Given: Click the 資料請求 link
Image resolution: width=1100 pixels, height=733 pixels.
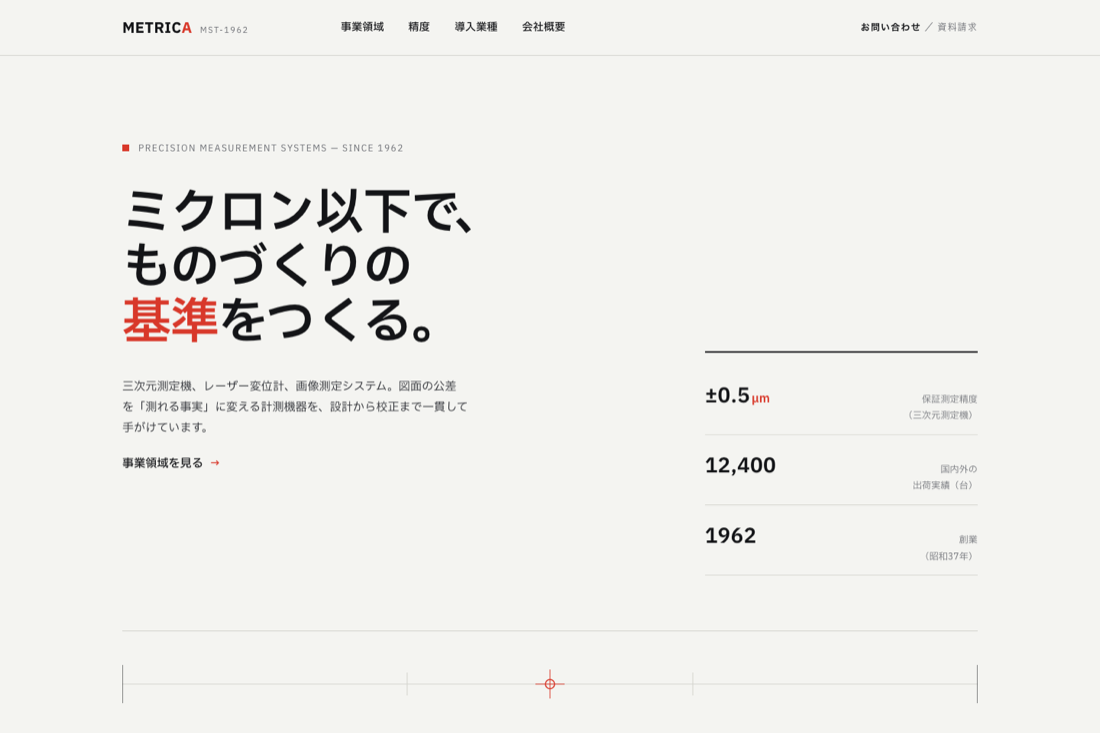Looking at the screenshot, I should coord(957,27).
